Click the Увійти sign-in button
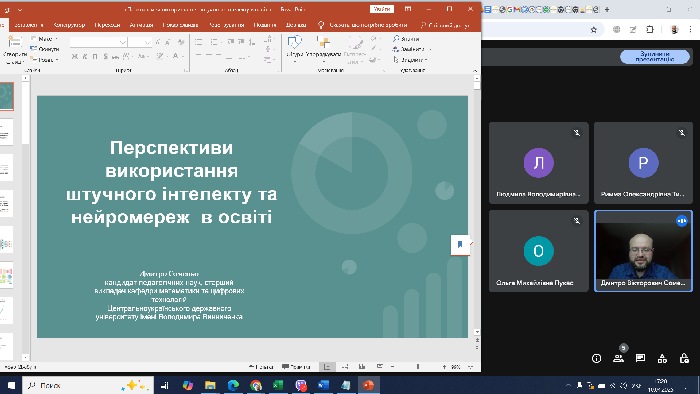700x394 pixels. (382, 9)
